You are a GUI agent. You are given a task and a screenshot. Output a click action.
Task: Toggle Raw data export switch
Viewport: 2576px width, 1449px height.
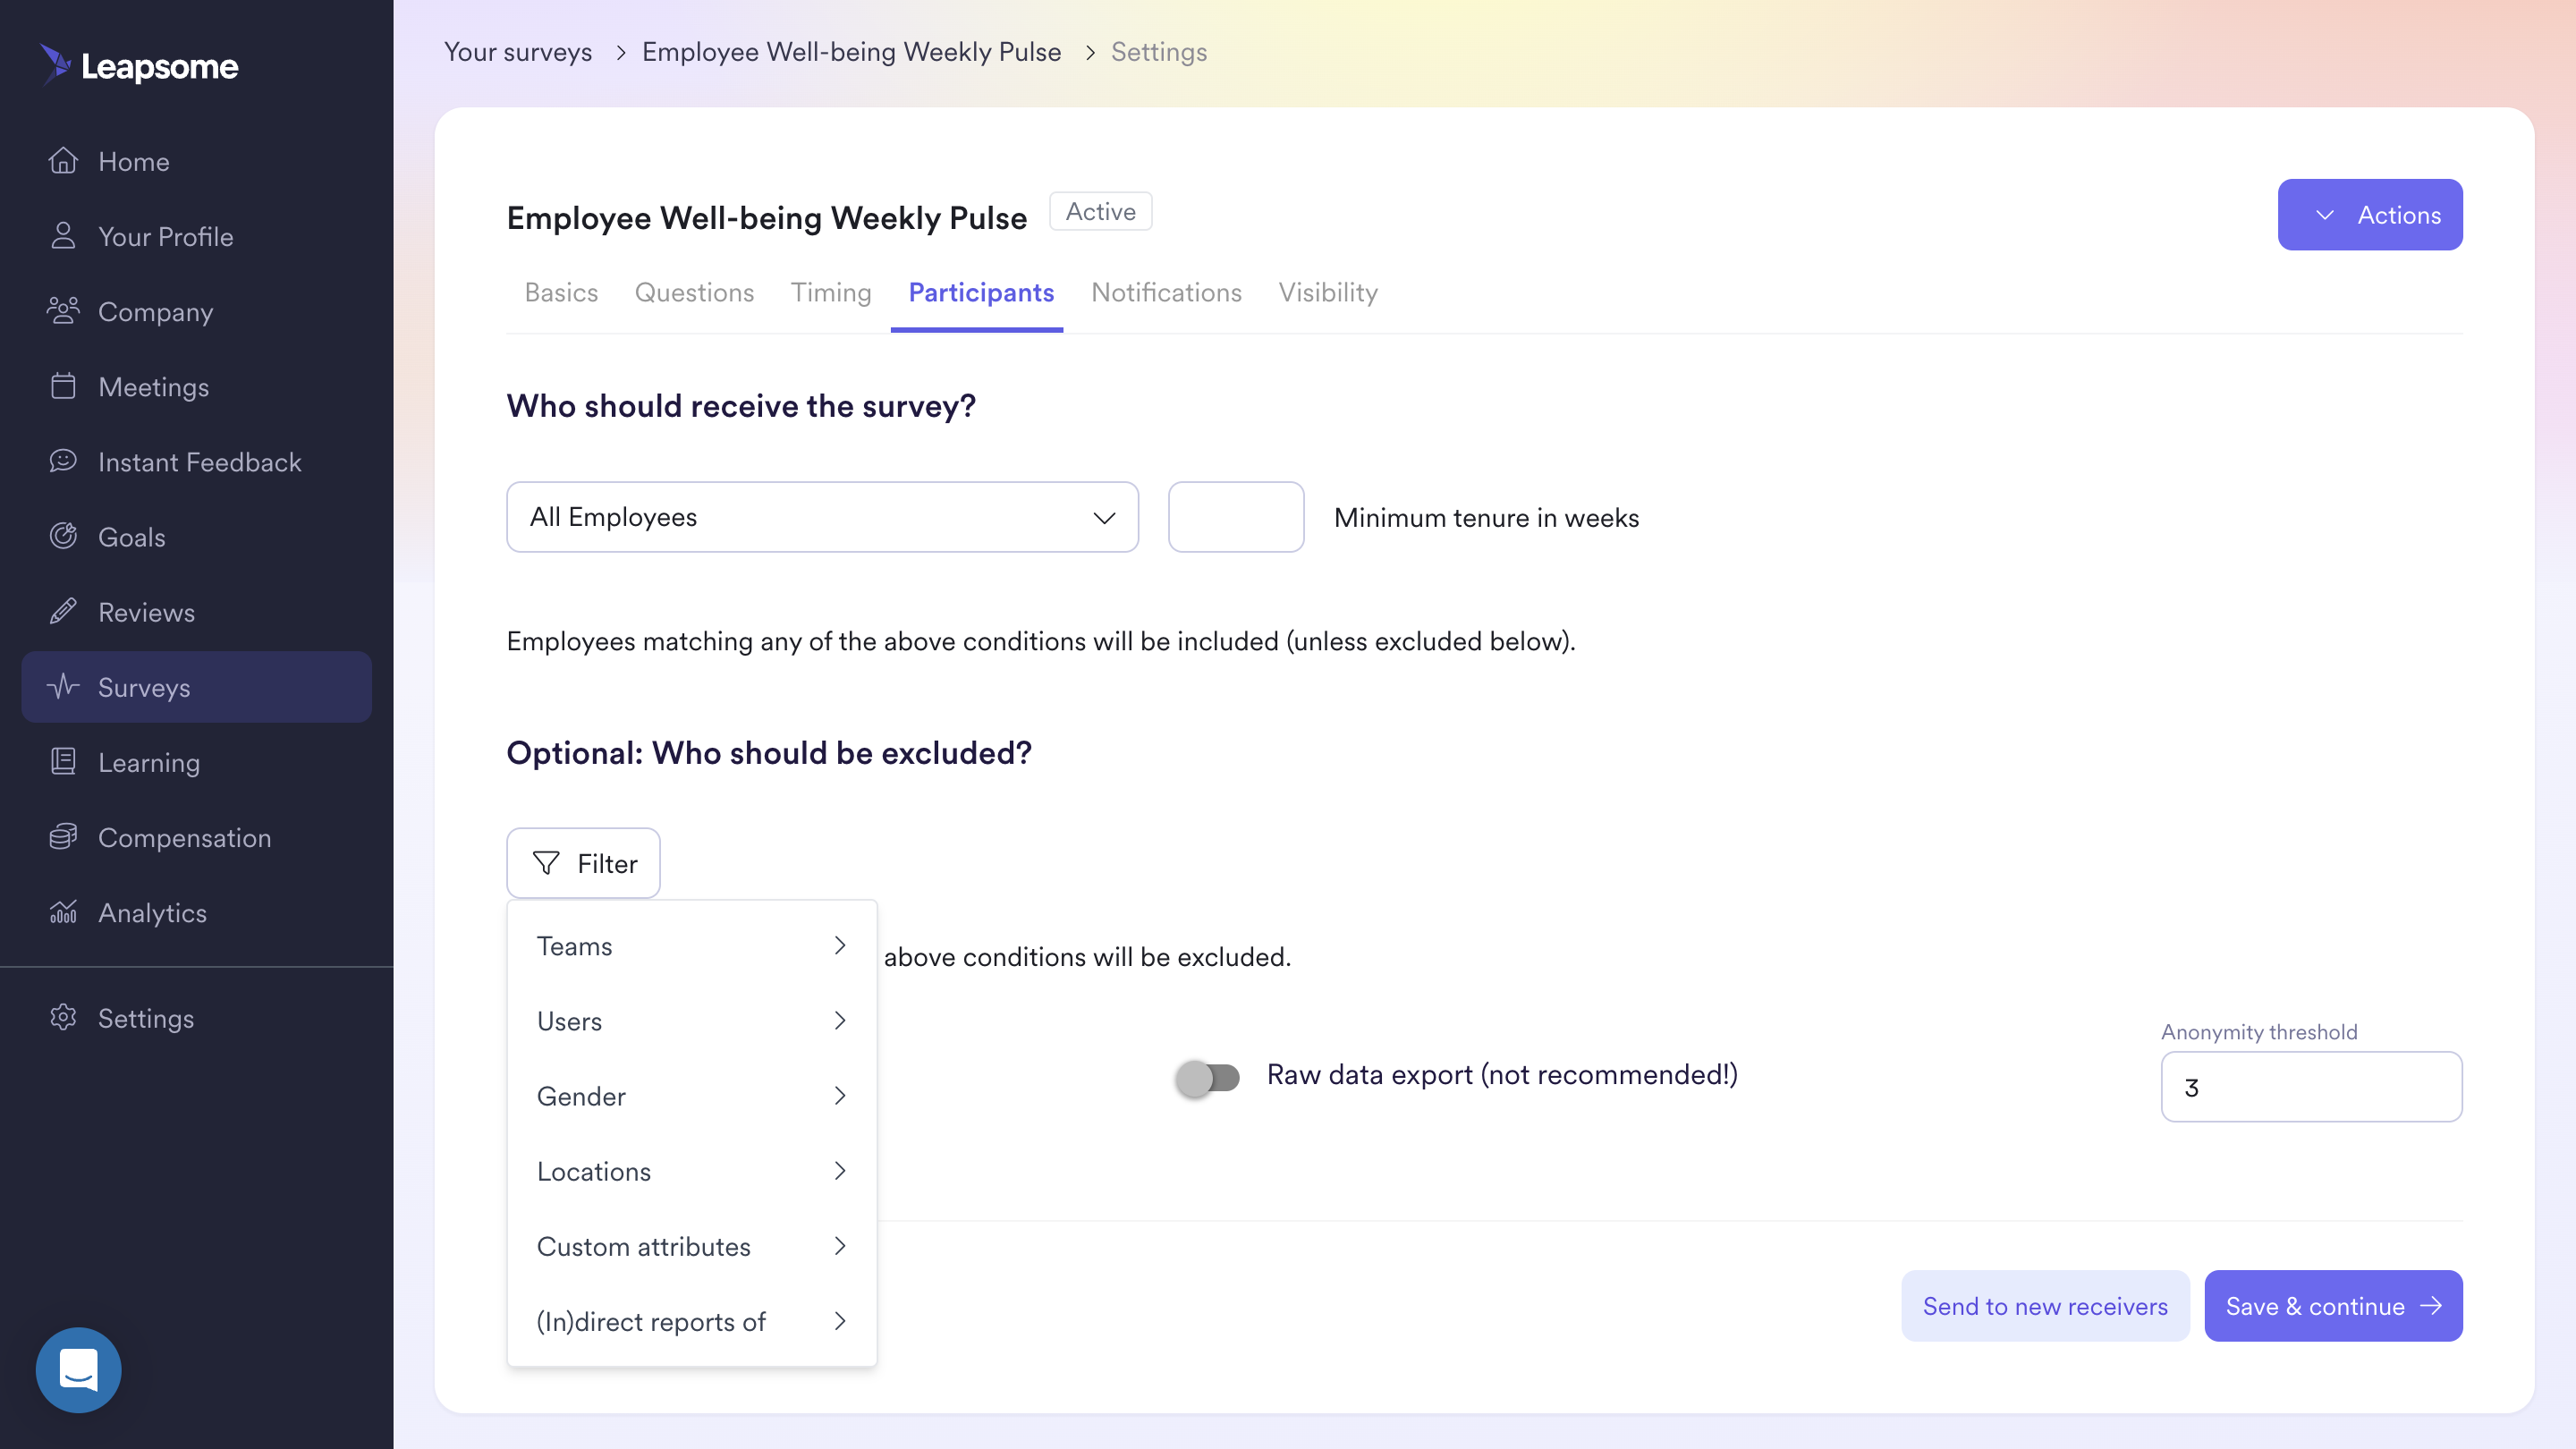[x=1208, y=1077]
